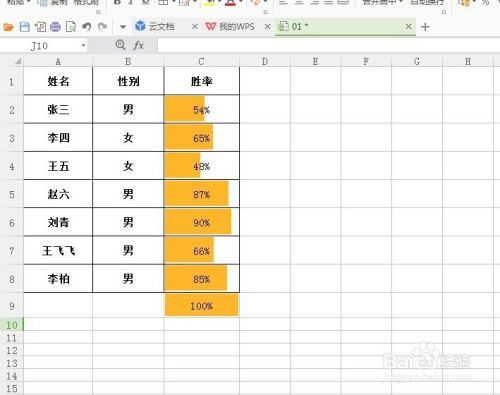Select the 李柏 name cell
The image size is (500, 395).
click(58, 279)
